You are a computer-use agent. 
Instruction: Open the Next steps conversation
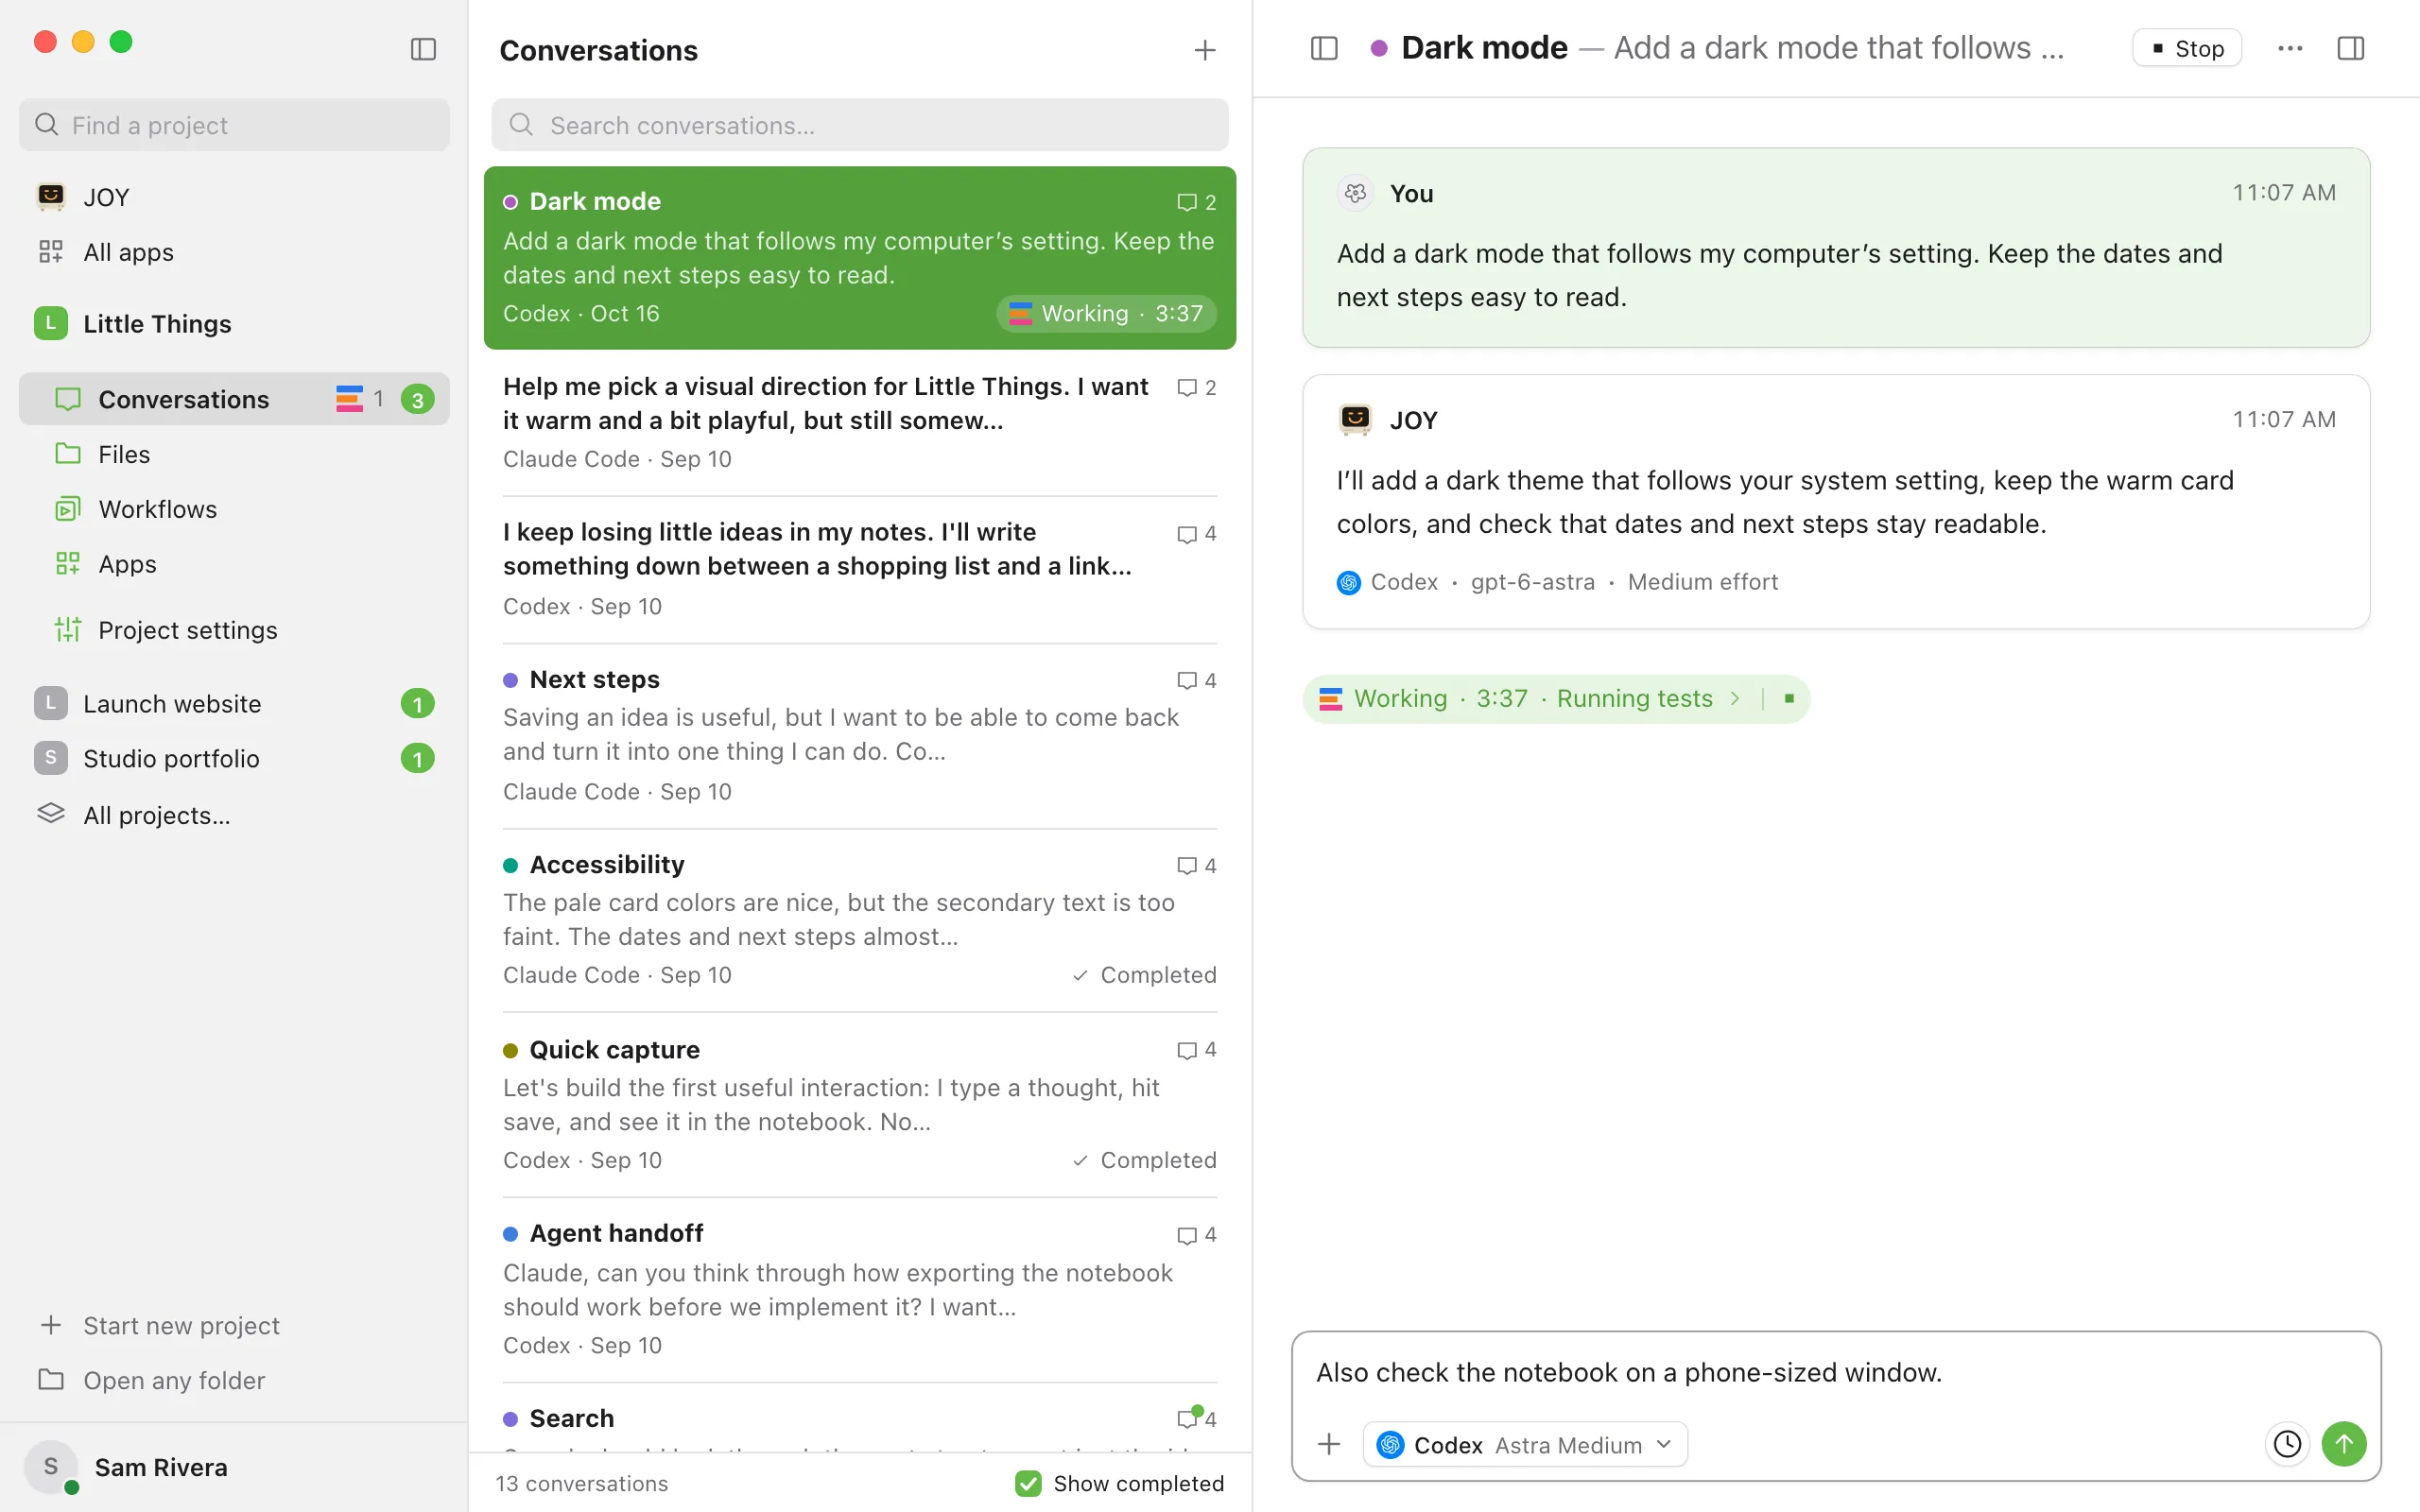pyautogui.click(x=859, y=736)
